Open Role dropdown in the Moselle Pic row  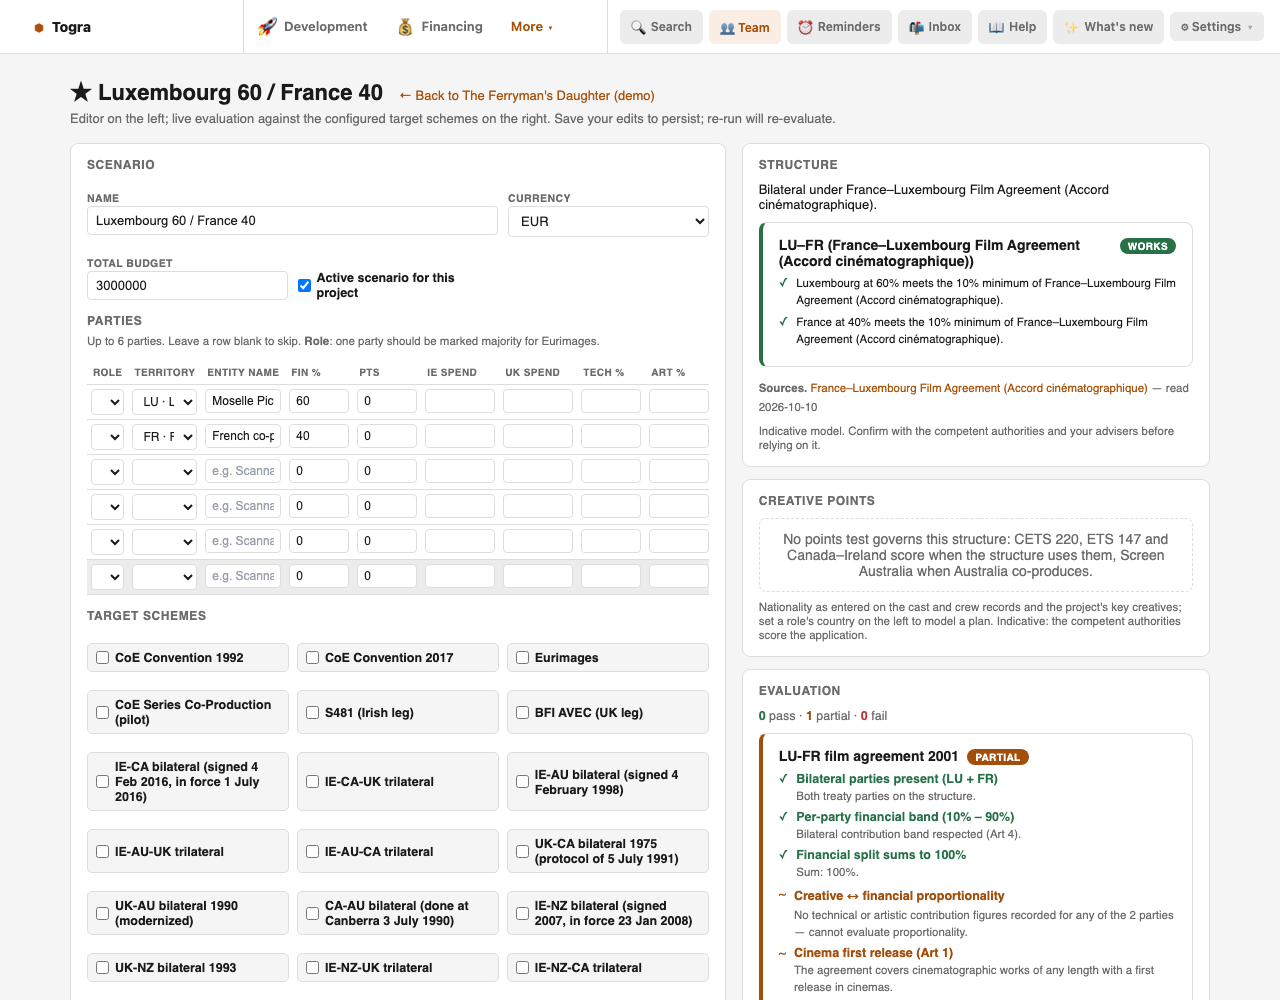[x=107, y=401]
